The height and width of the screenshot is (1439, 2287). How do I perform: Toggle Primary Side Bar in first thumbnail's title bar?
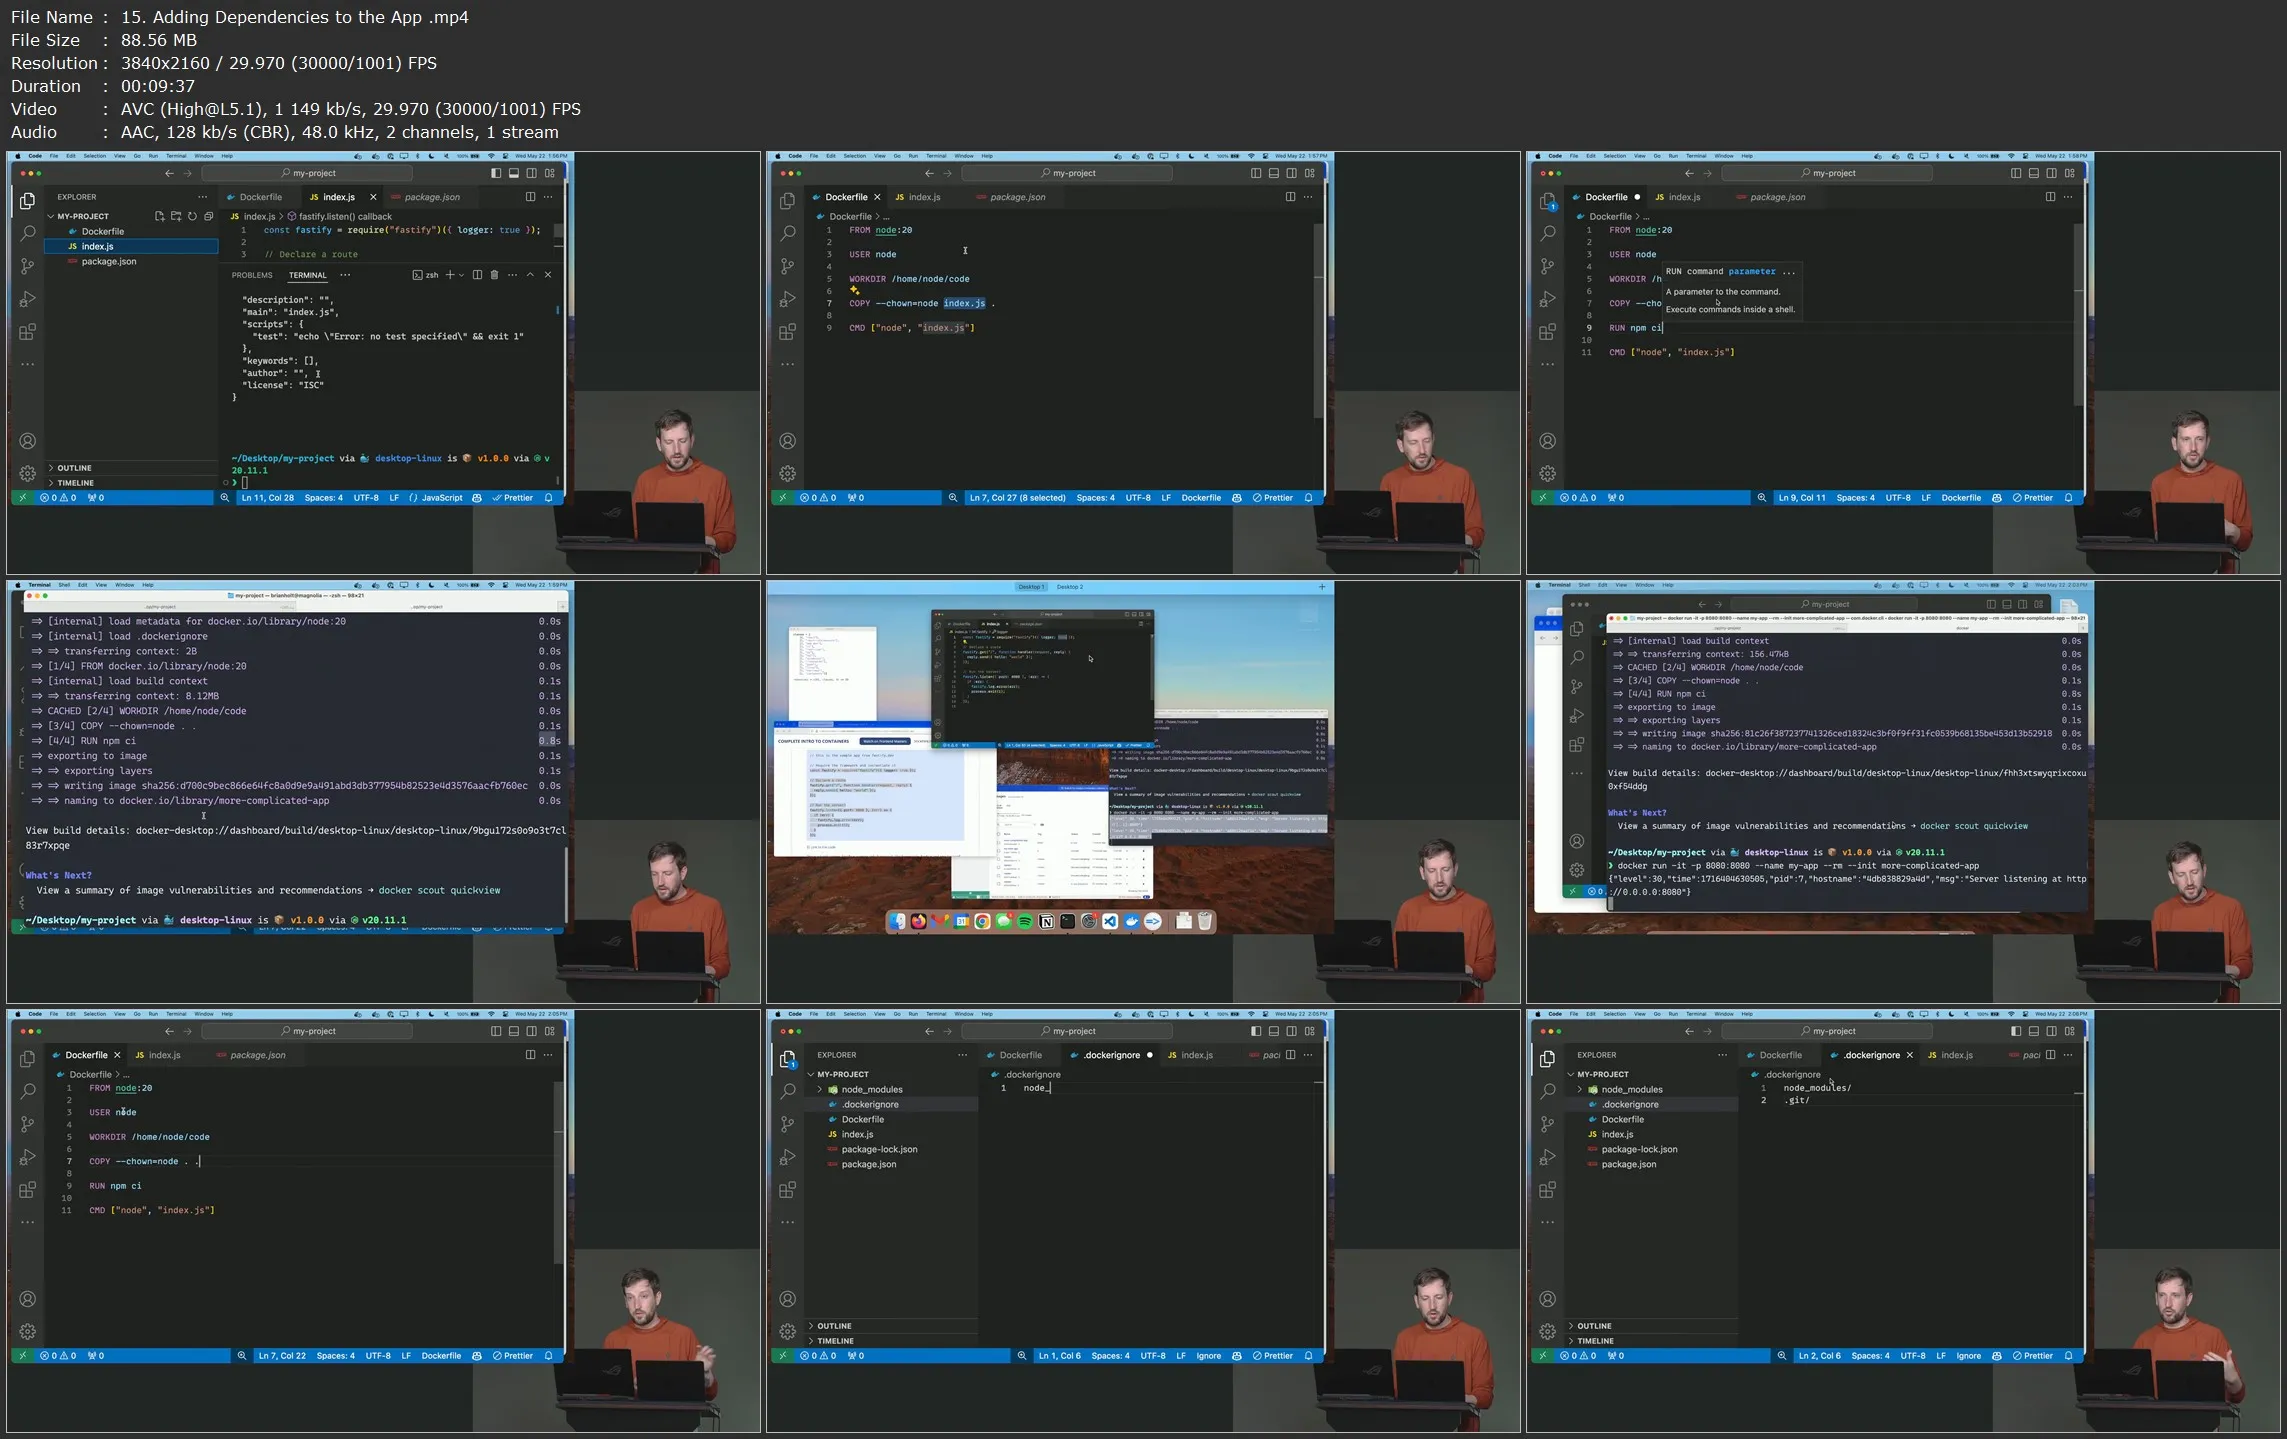[496, 173]
